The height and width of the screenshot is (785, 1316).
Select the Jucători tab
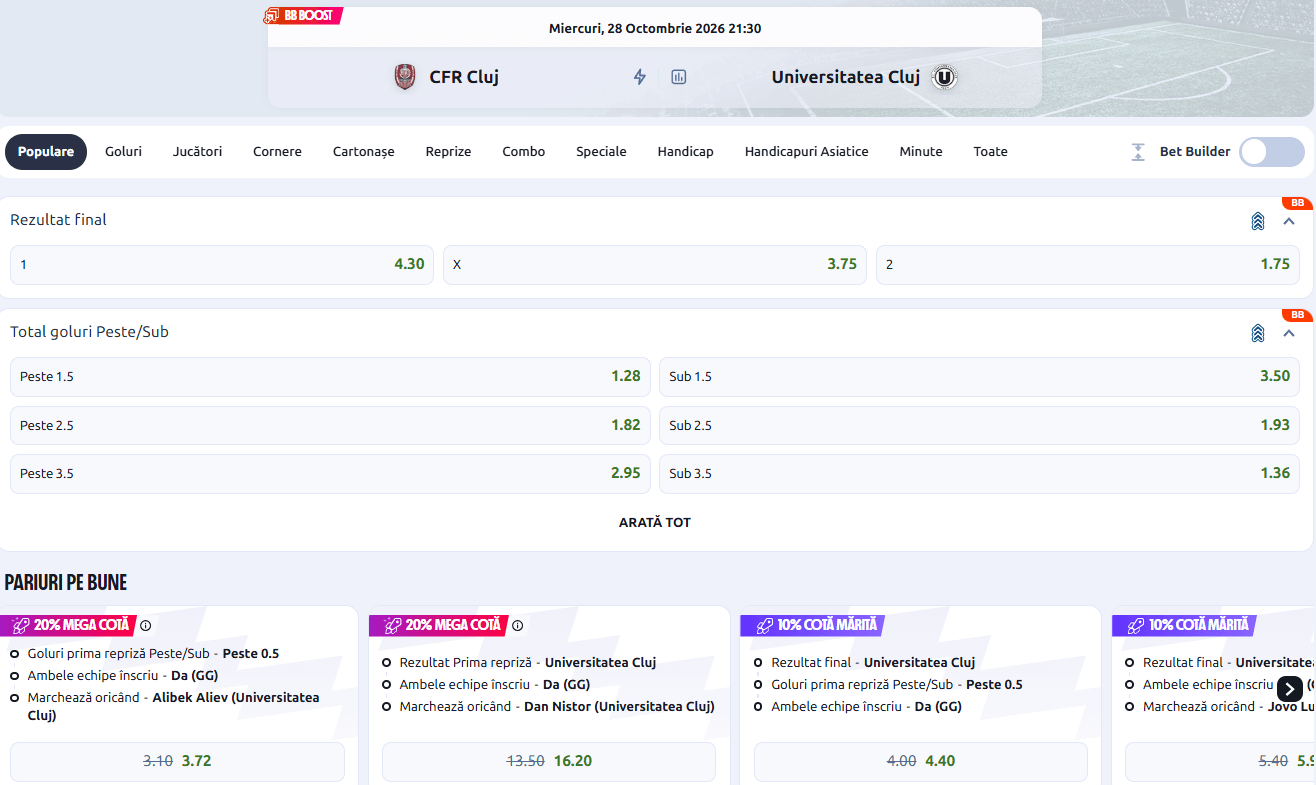[197, 152]
